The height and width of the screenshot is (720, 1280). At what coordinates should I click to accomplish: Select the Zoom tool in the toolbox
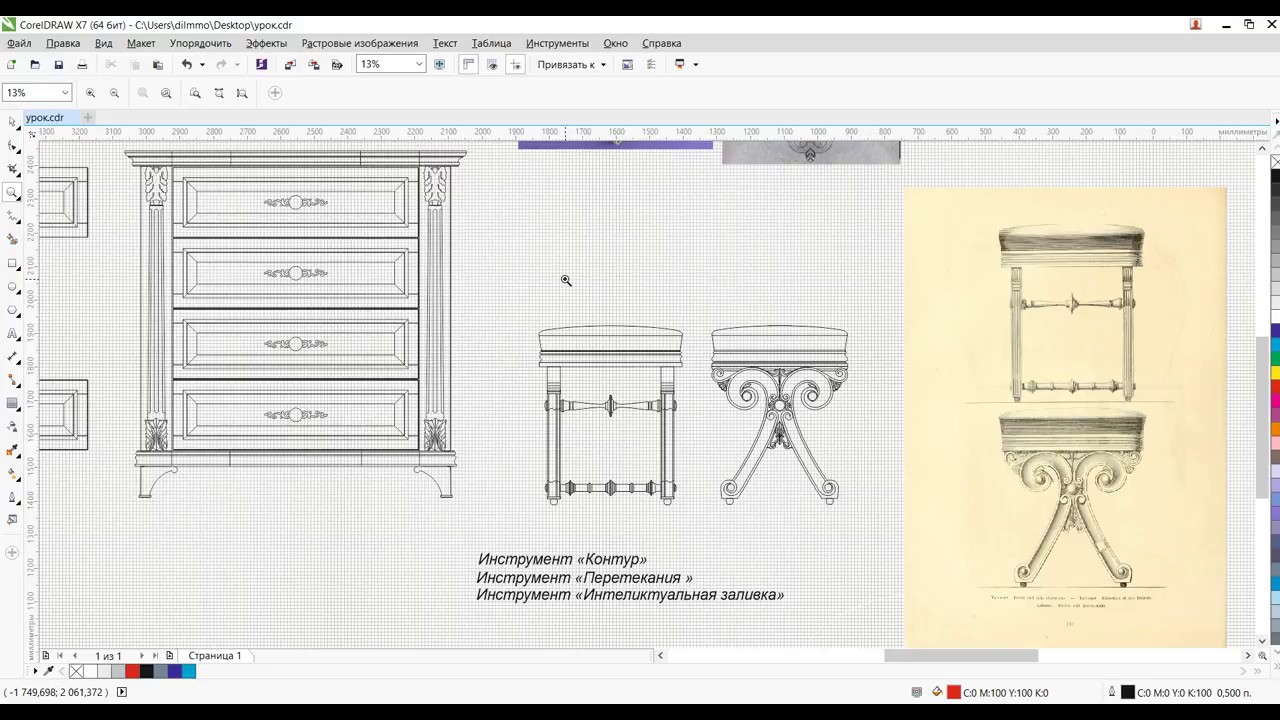12,192
